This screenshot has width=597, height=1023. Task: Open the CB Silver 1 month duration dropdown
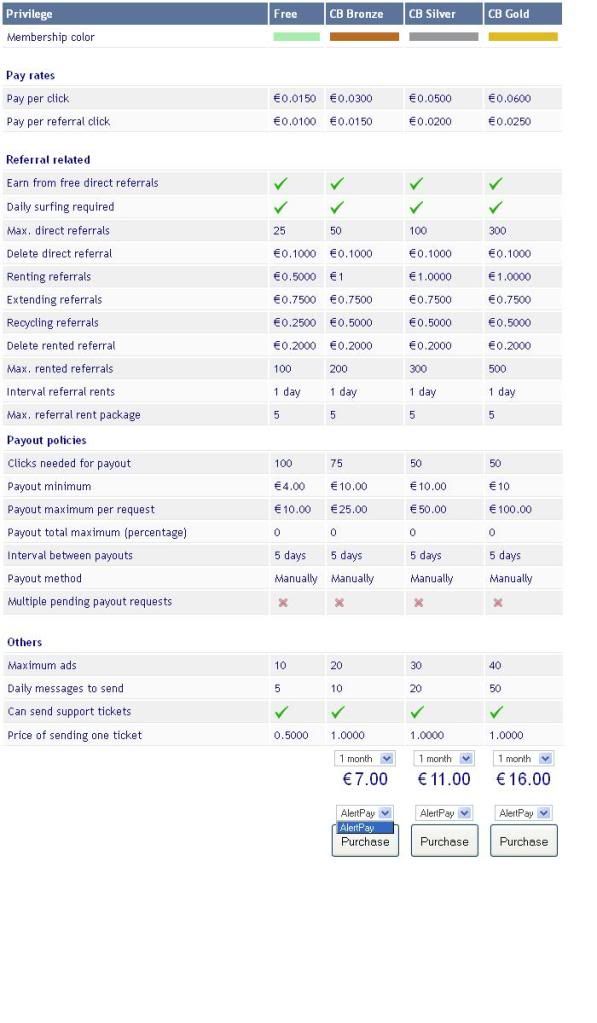[x=444, y=759]
